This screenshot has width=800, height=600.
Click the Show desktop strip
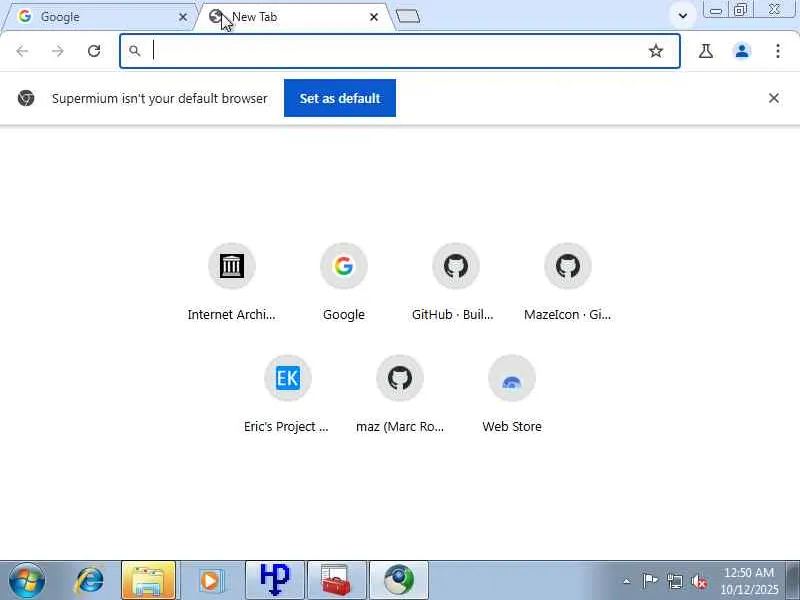tap(793, 581)
